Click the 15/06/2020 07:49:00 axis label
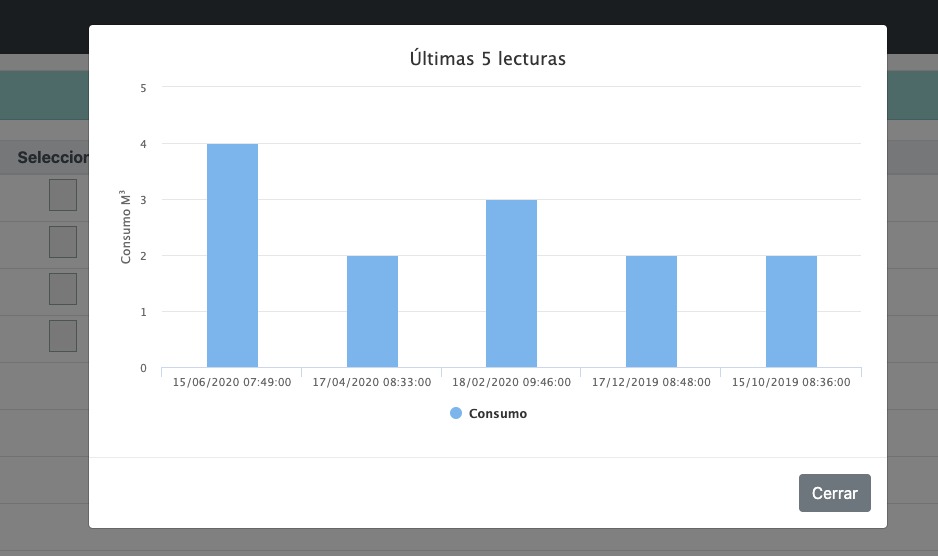The image size is (938, 556). coord(232,382)
